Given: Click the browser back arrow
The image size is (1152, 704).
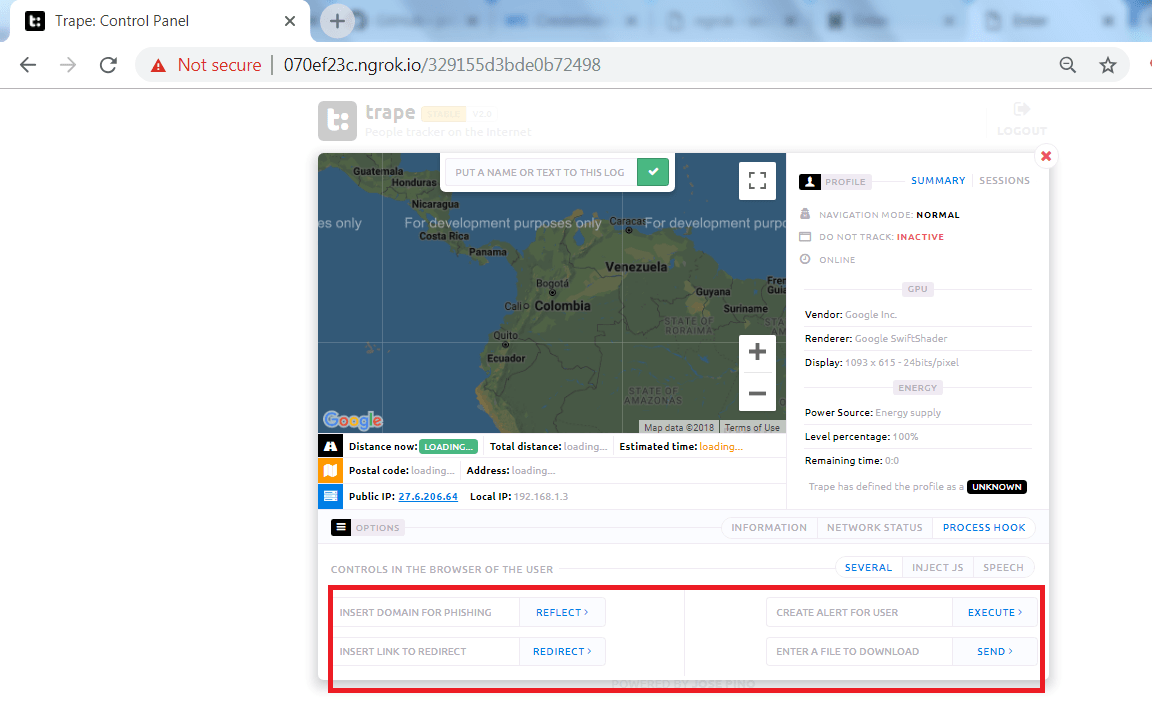Looking at the screenshot, I should point(28,65).
